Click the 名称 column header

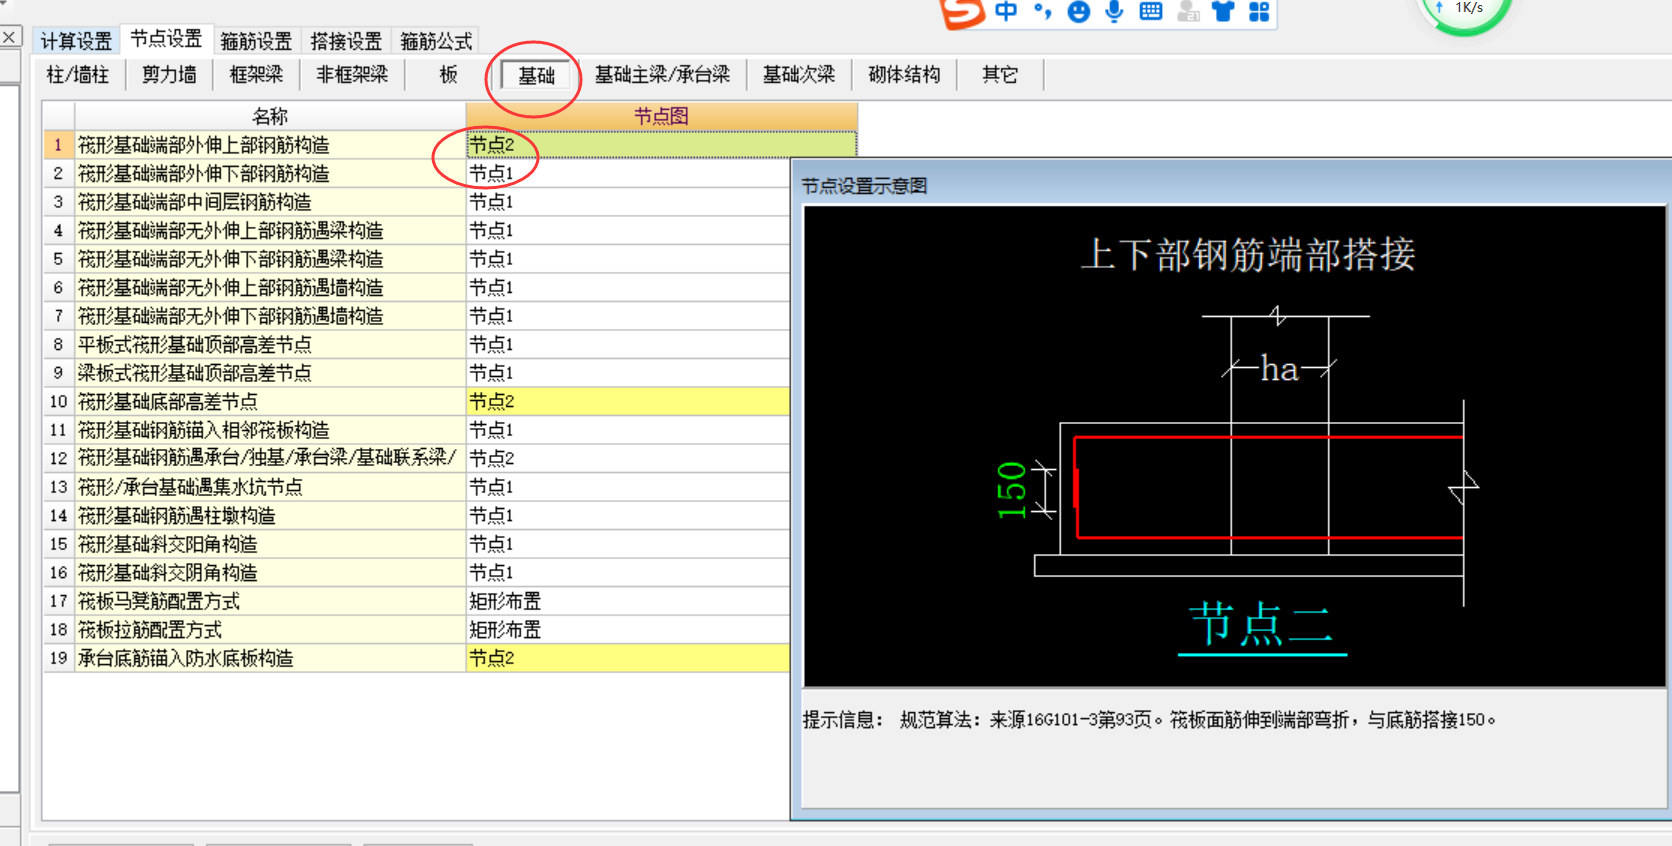click(x=270, y=116)
